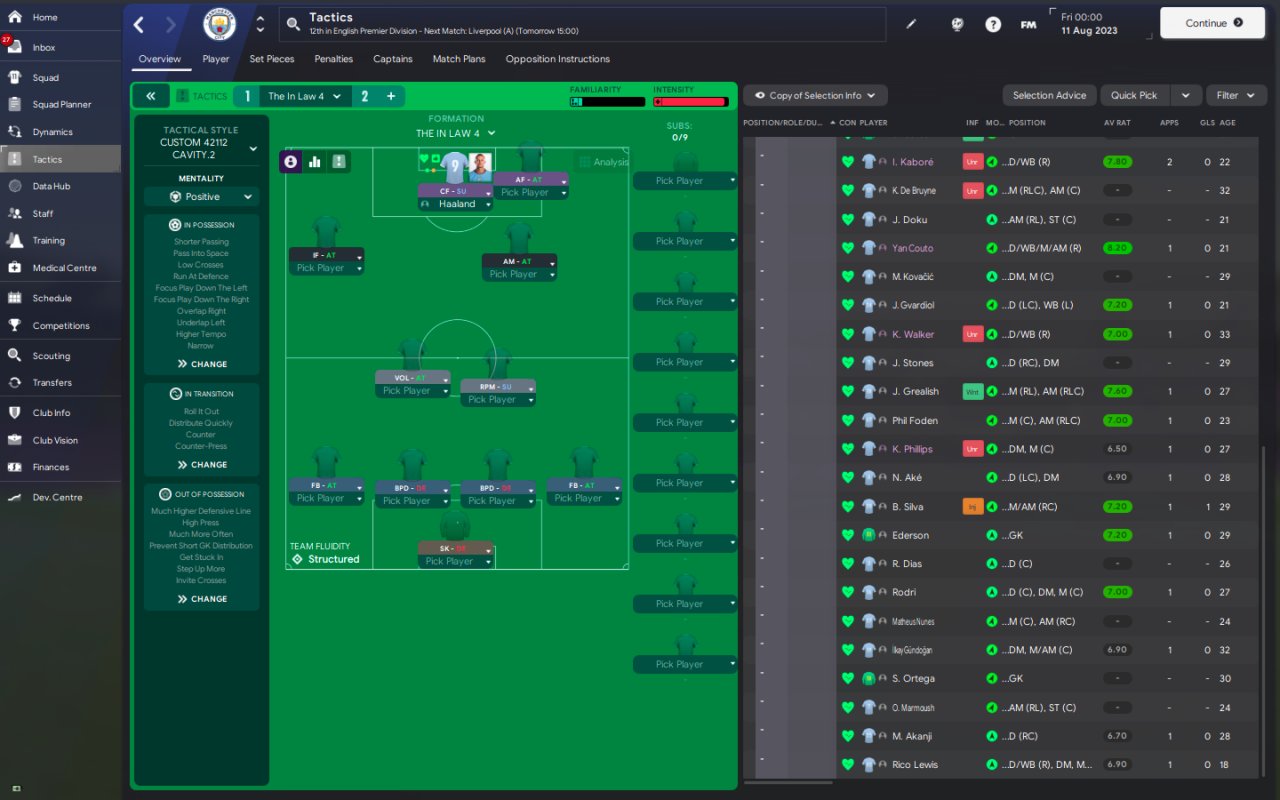Click the Transfers arrows icon in the sidebar
This screenshot has width=1280, height=800.
coord(15,382)
